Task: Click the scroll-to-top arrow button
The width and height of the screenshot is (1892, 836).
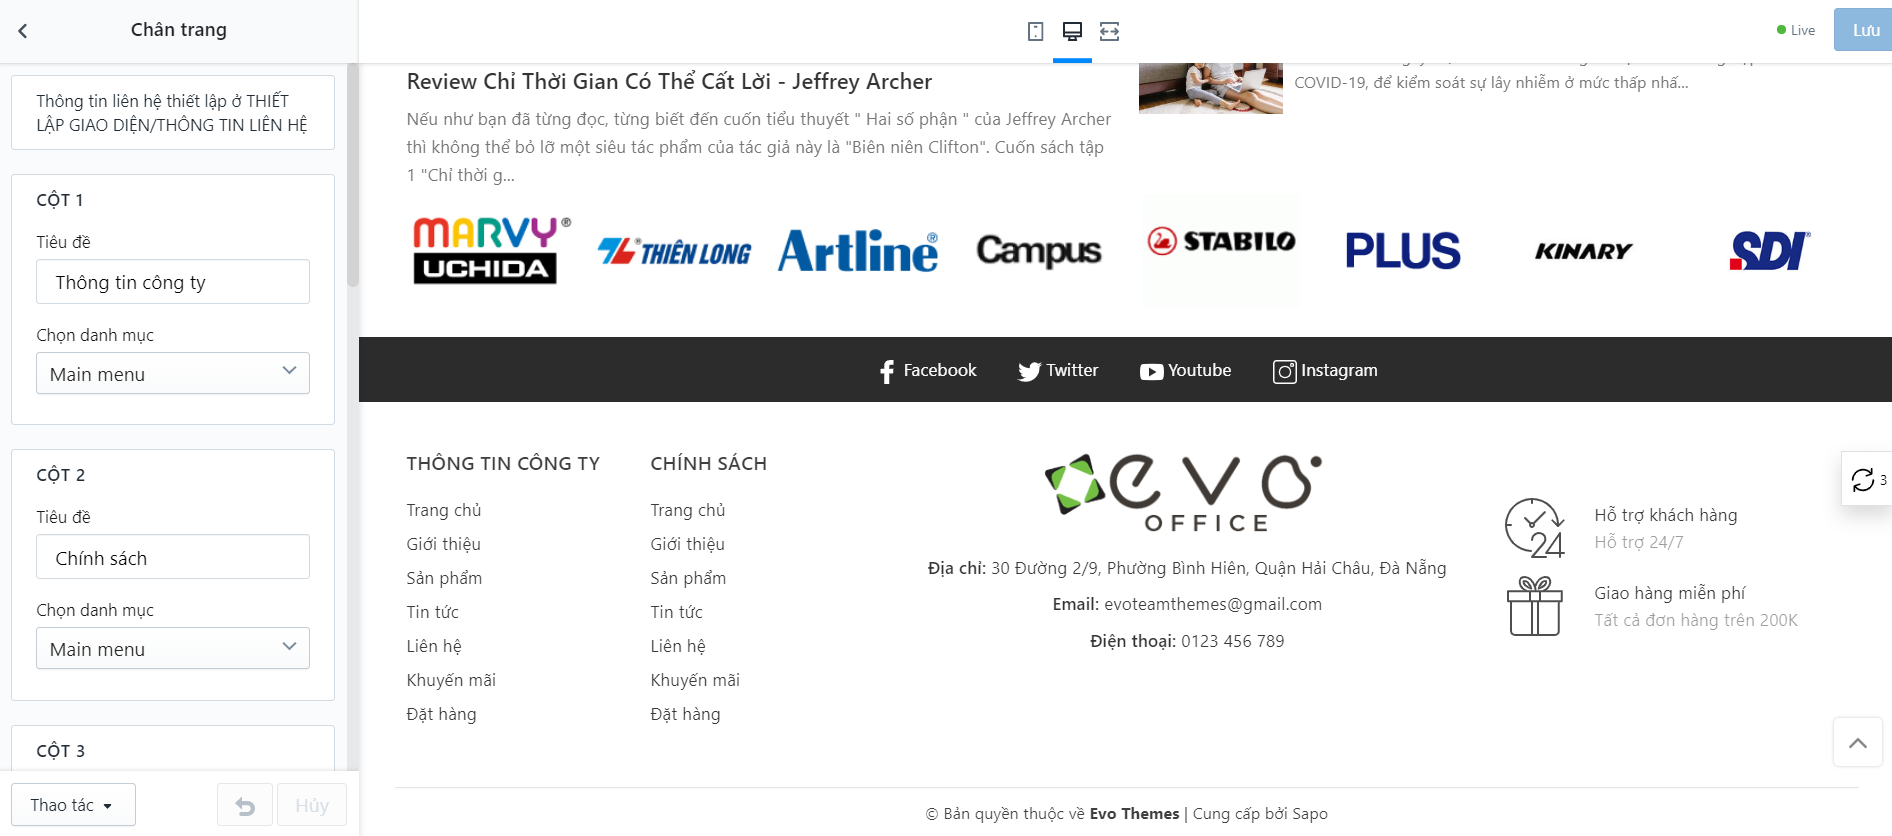Action: click(x=1858, y=742)
